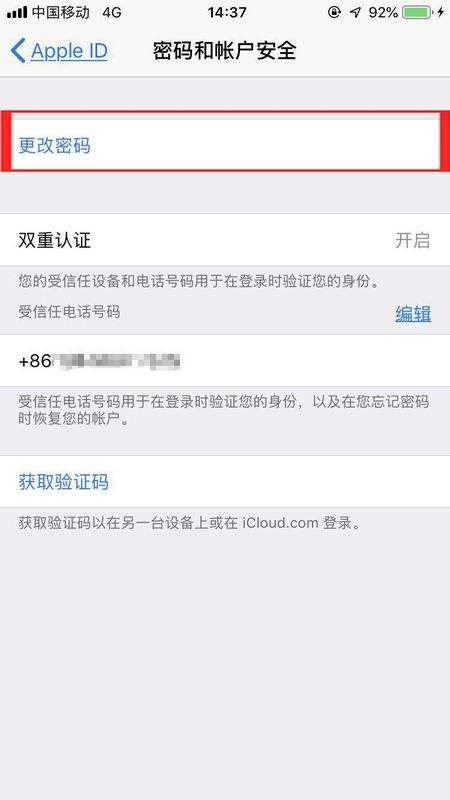The height and width of the screenshot is (800, 450).
Task: Tap 获取验证码 to get verification code
Action: pos(225,482)
